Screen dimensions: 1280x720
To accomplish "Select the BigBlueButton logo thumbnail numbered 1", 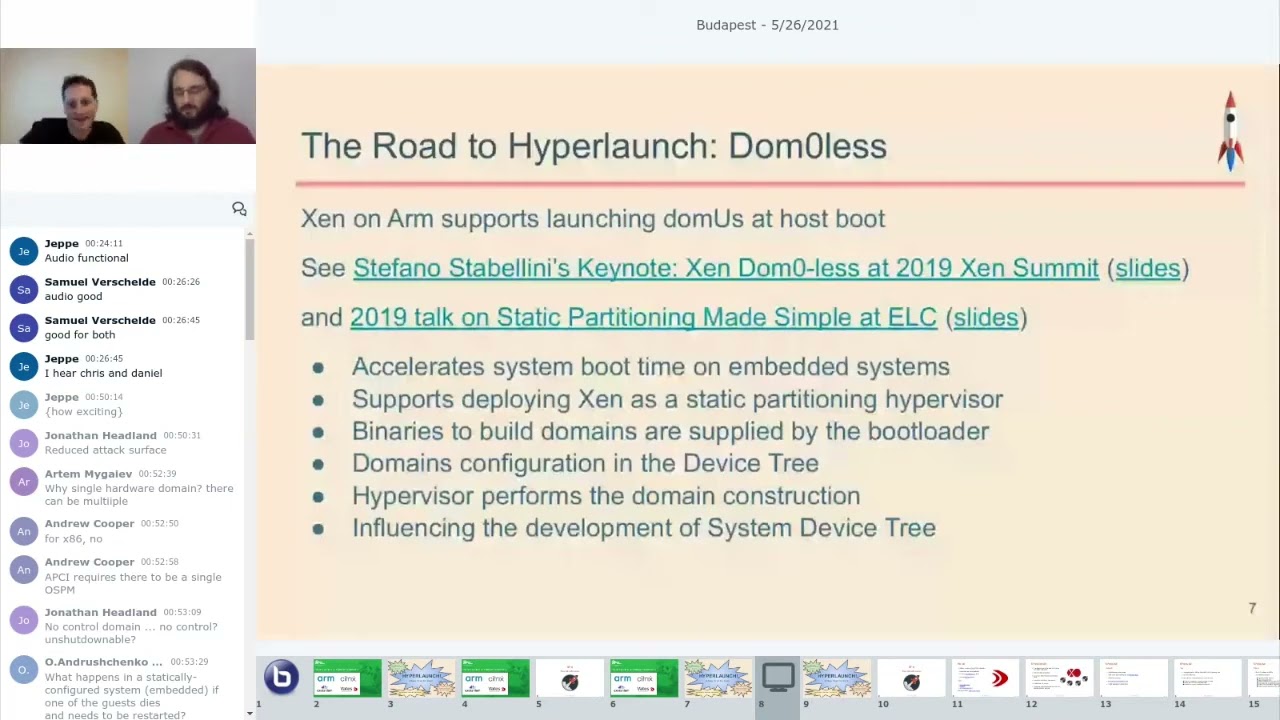I will pyautogui.click(x=281, y=678).
